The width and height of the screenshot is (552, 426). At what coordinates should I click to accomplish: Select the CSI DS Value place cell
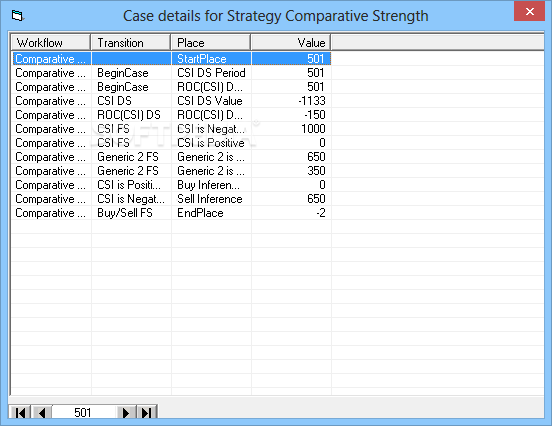211,101
